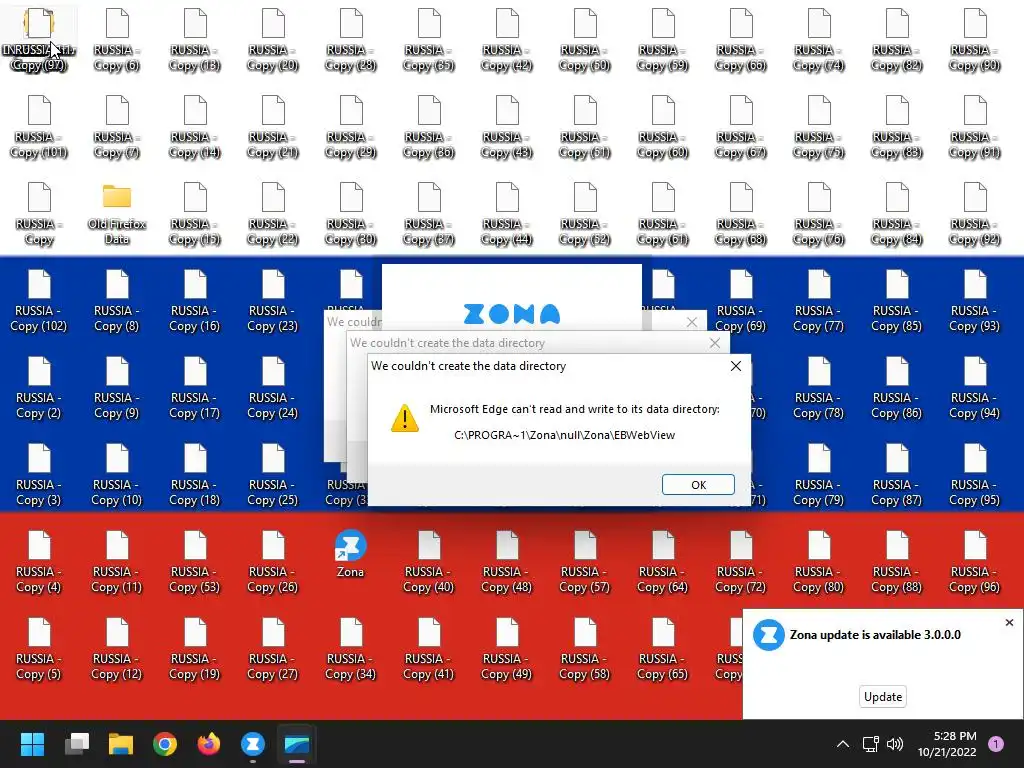
Task: Select file RUSSIA - Copy (2)
Action: pyautogui.click(x=39, y=387)
